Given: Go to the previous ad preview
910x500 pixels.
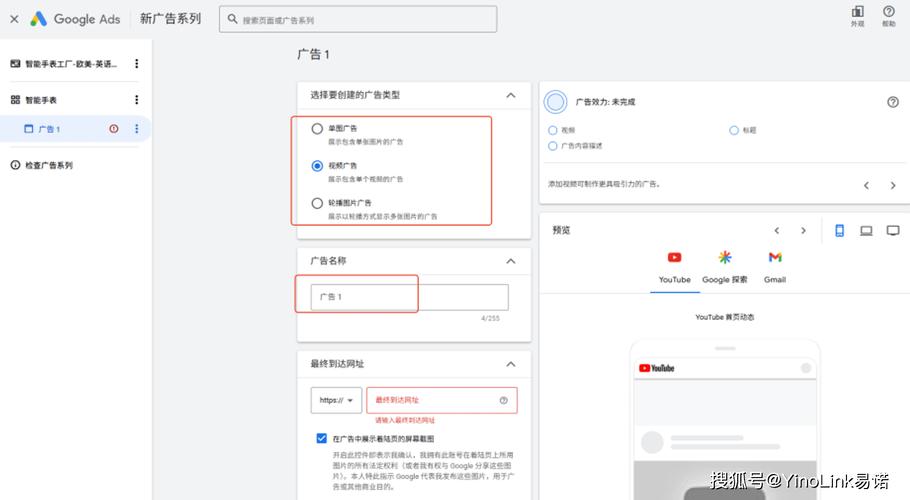Looking at the screenshot, I should (777, 230).
